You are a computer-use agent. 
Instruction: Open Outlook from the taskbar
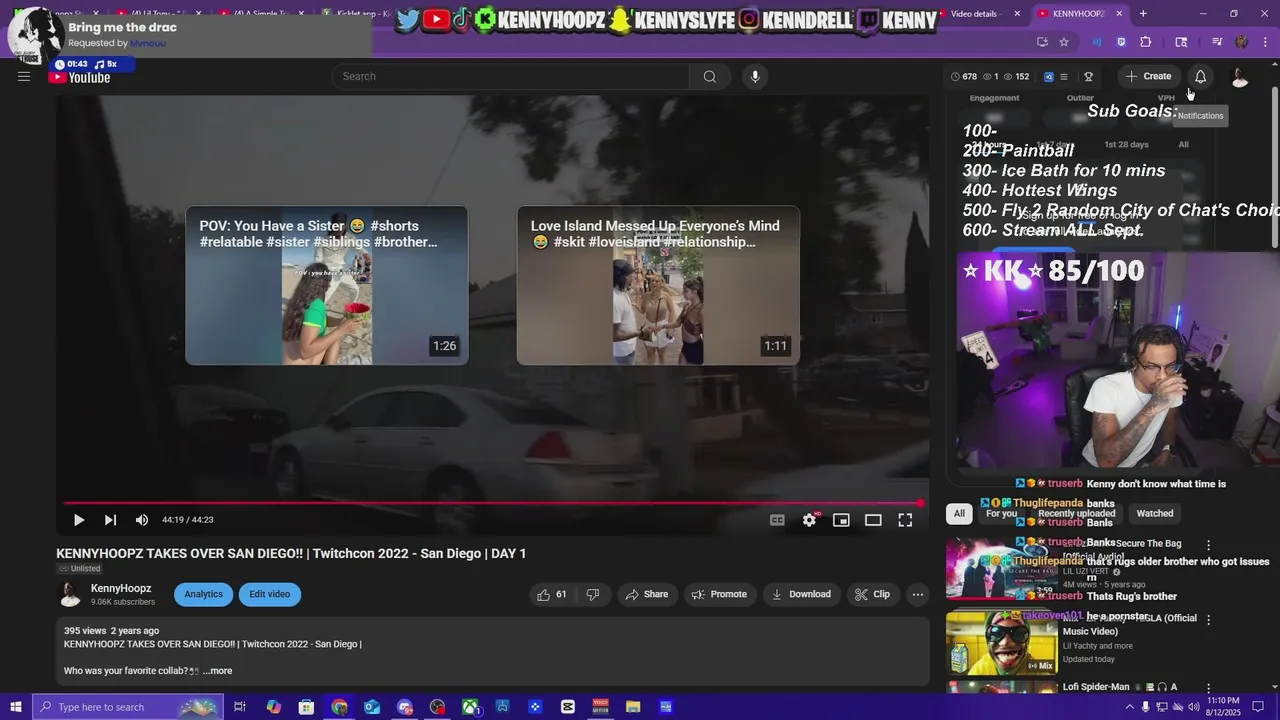pyautogui.click(x=372, y=707)
